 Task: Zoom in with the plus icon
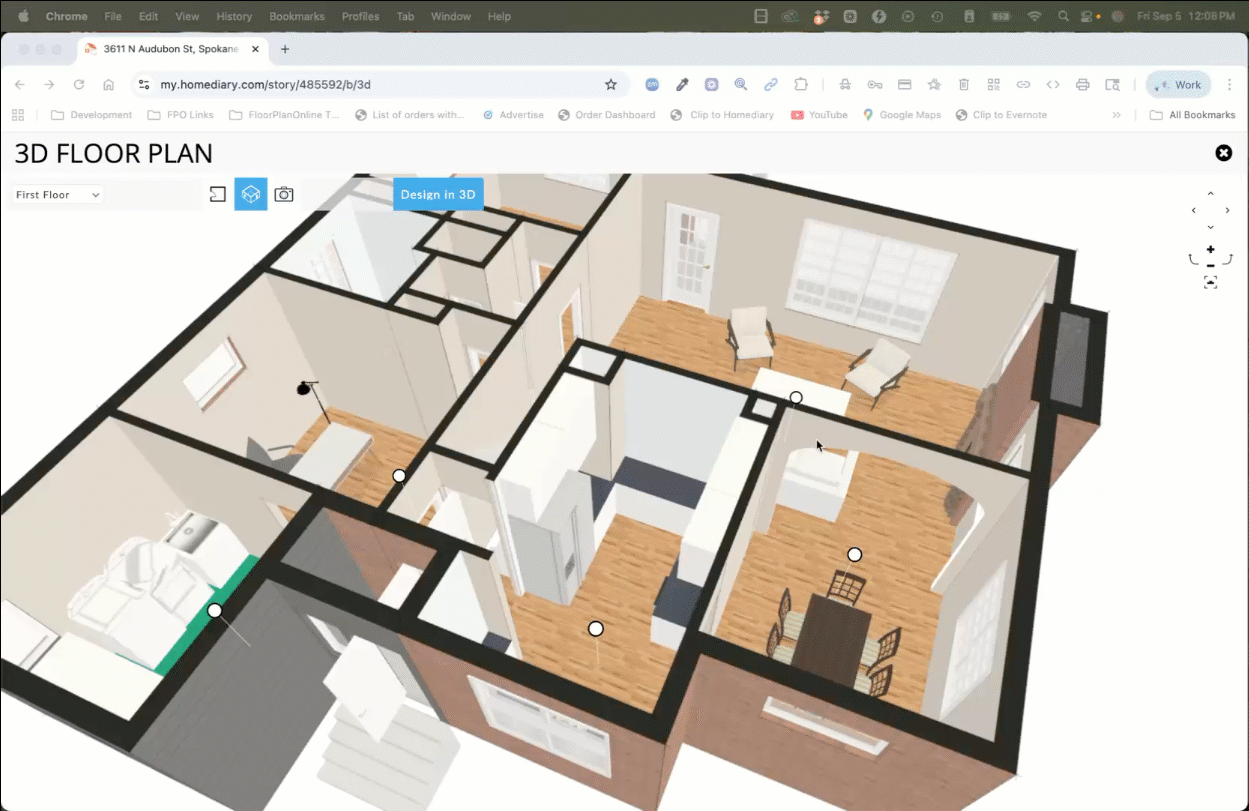tap(1210, 249)
